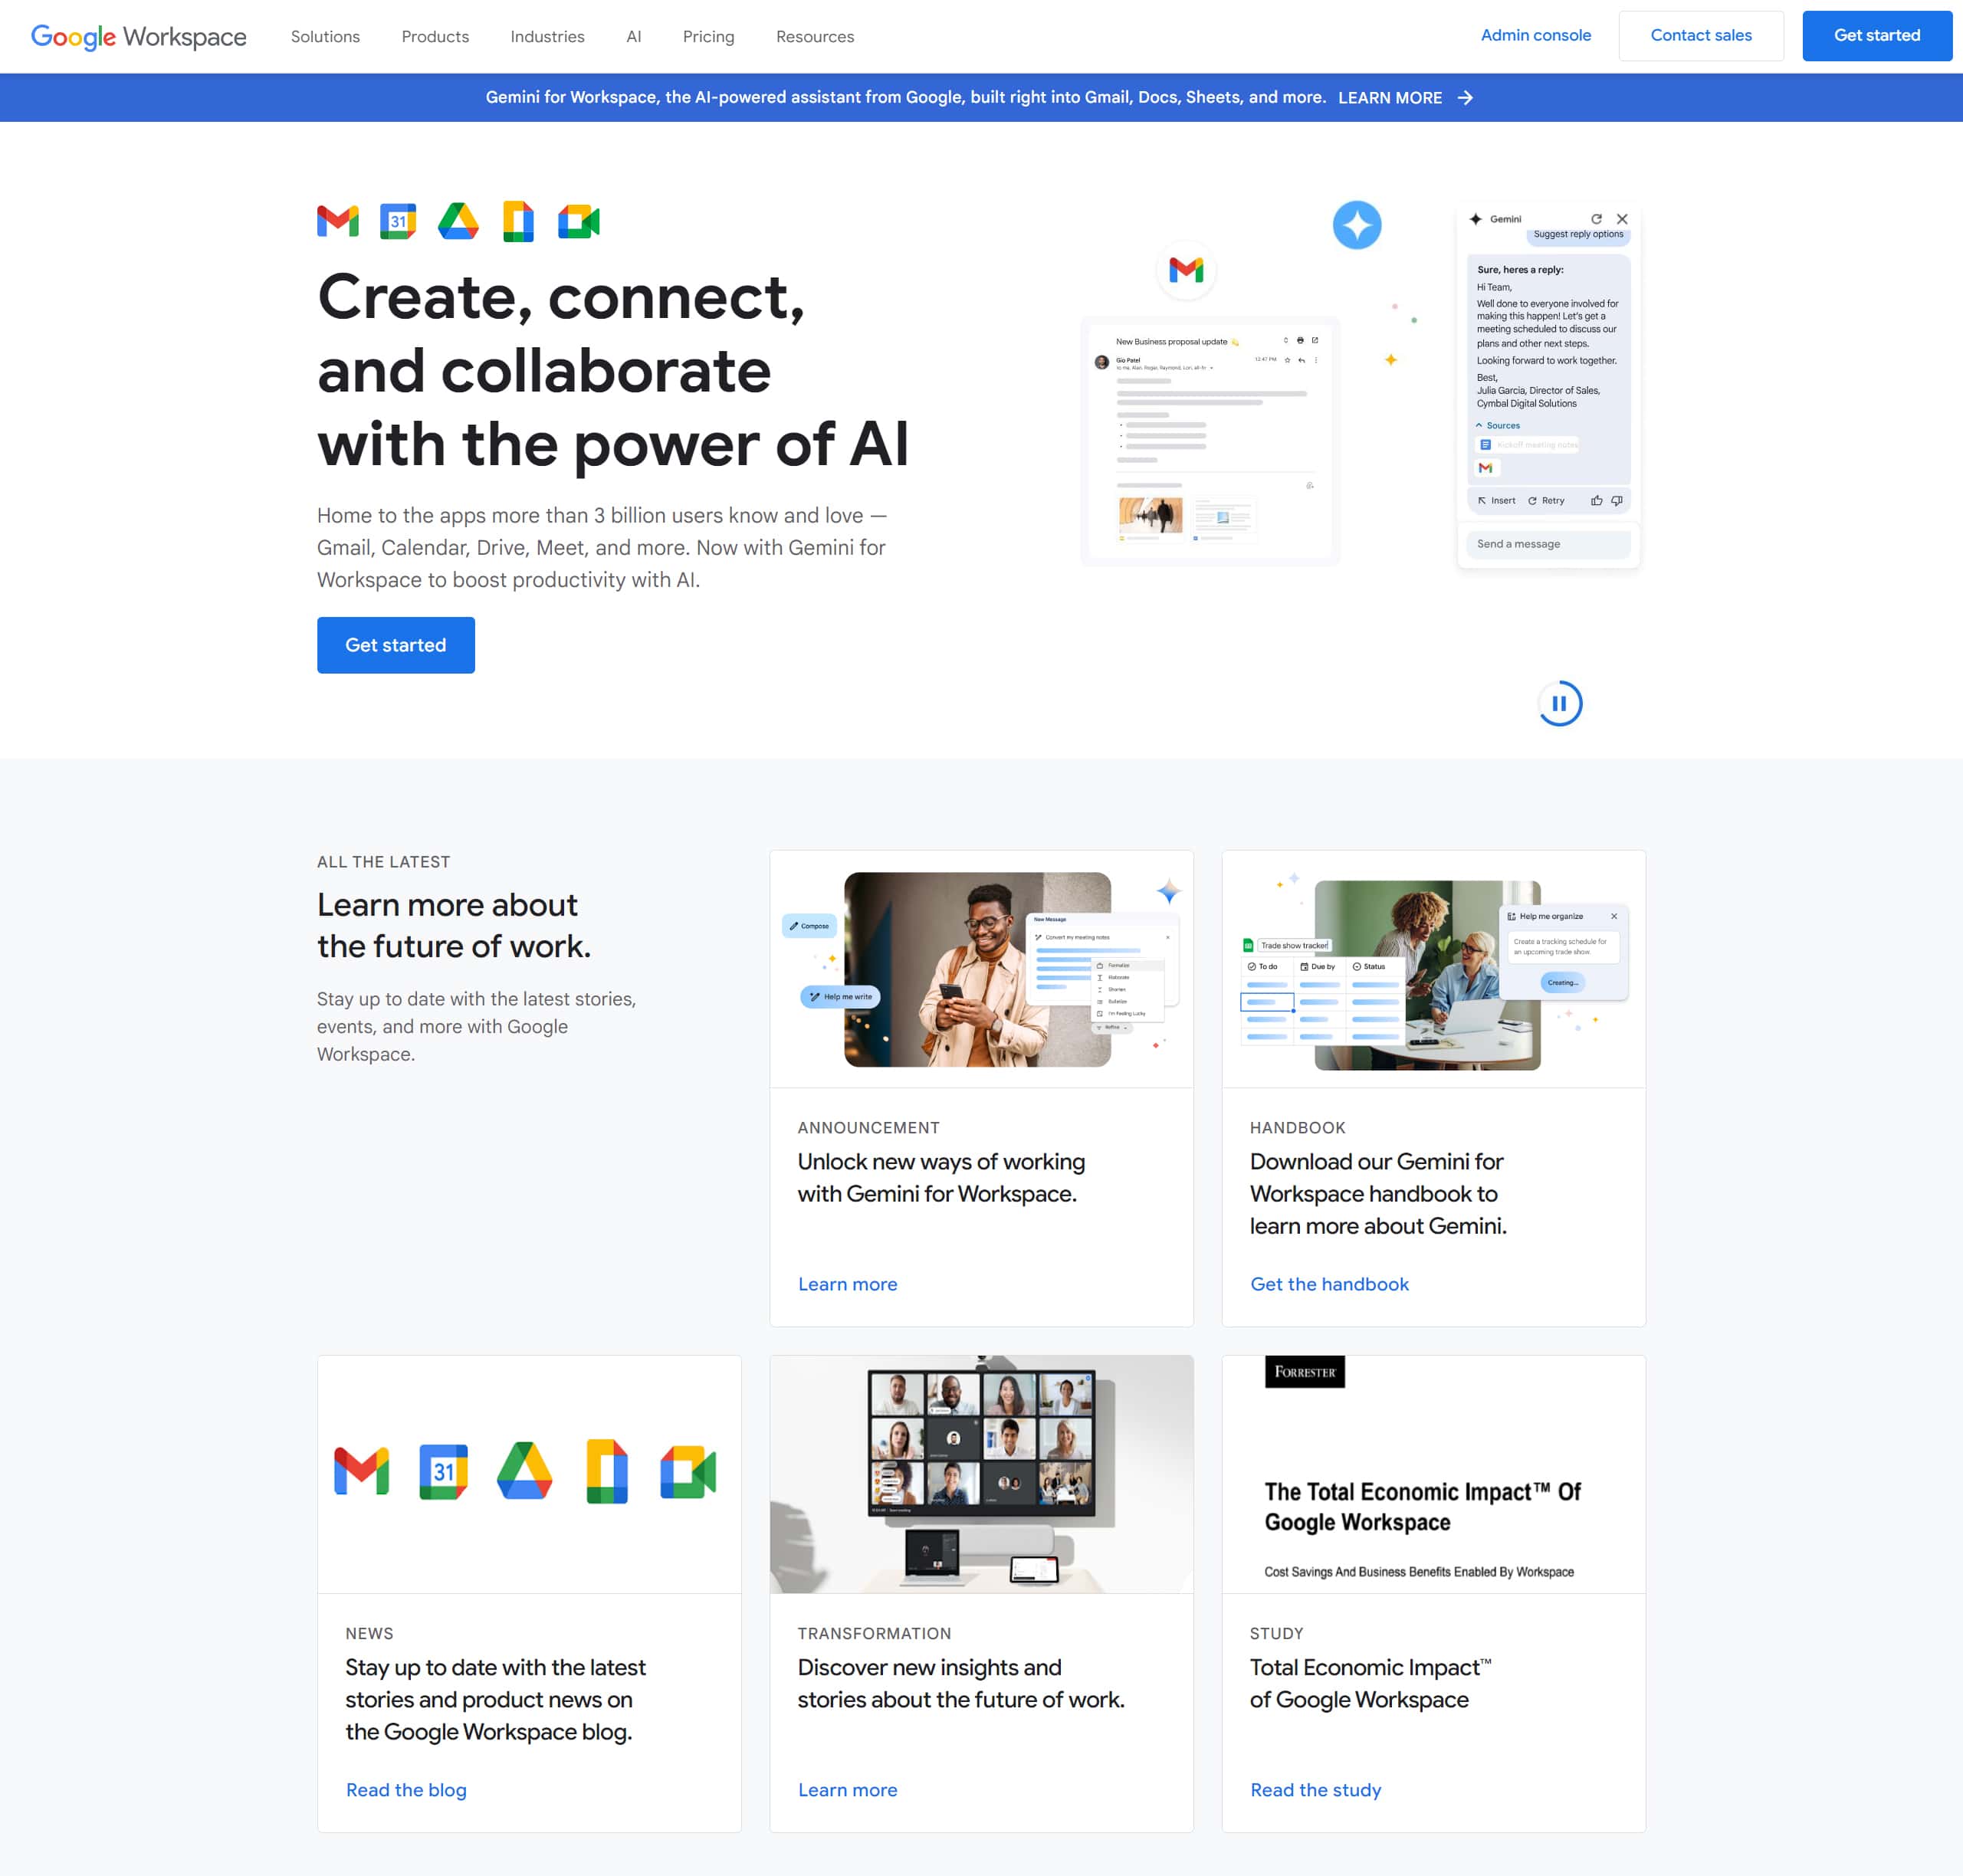Click the Docs icon in News card
The image size is (1963, 1876).
coord(606,1471)
